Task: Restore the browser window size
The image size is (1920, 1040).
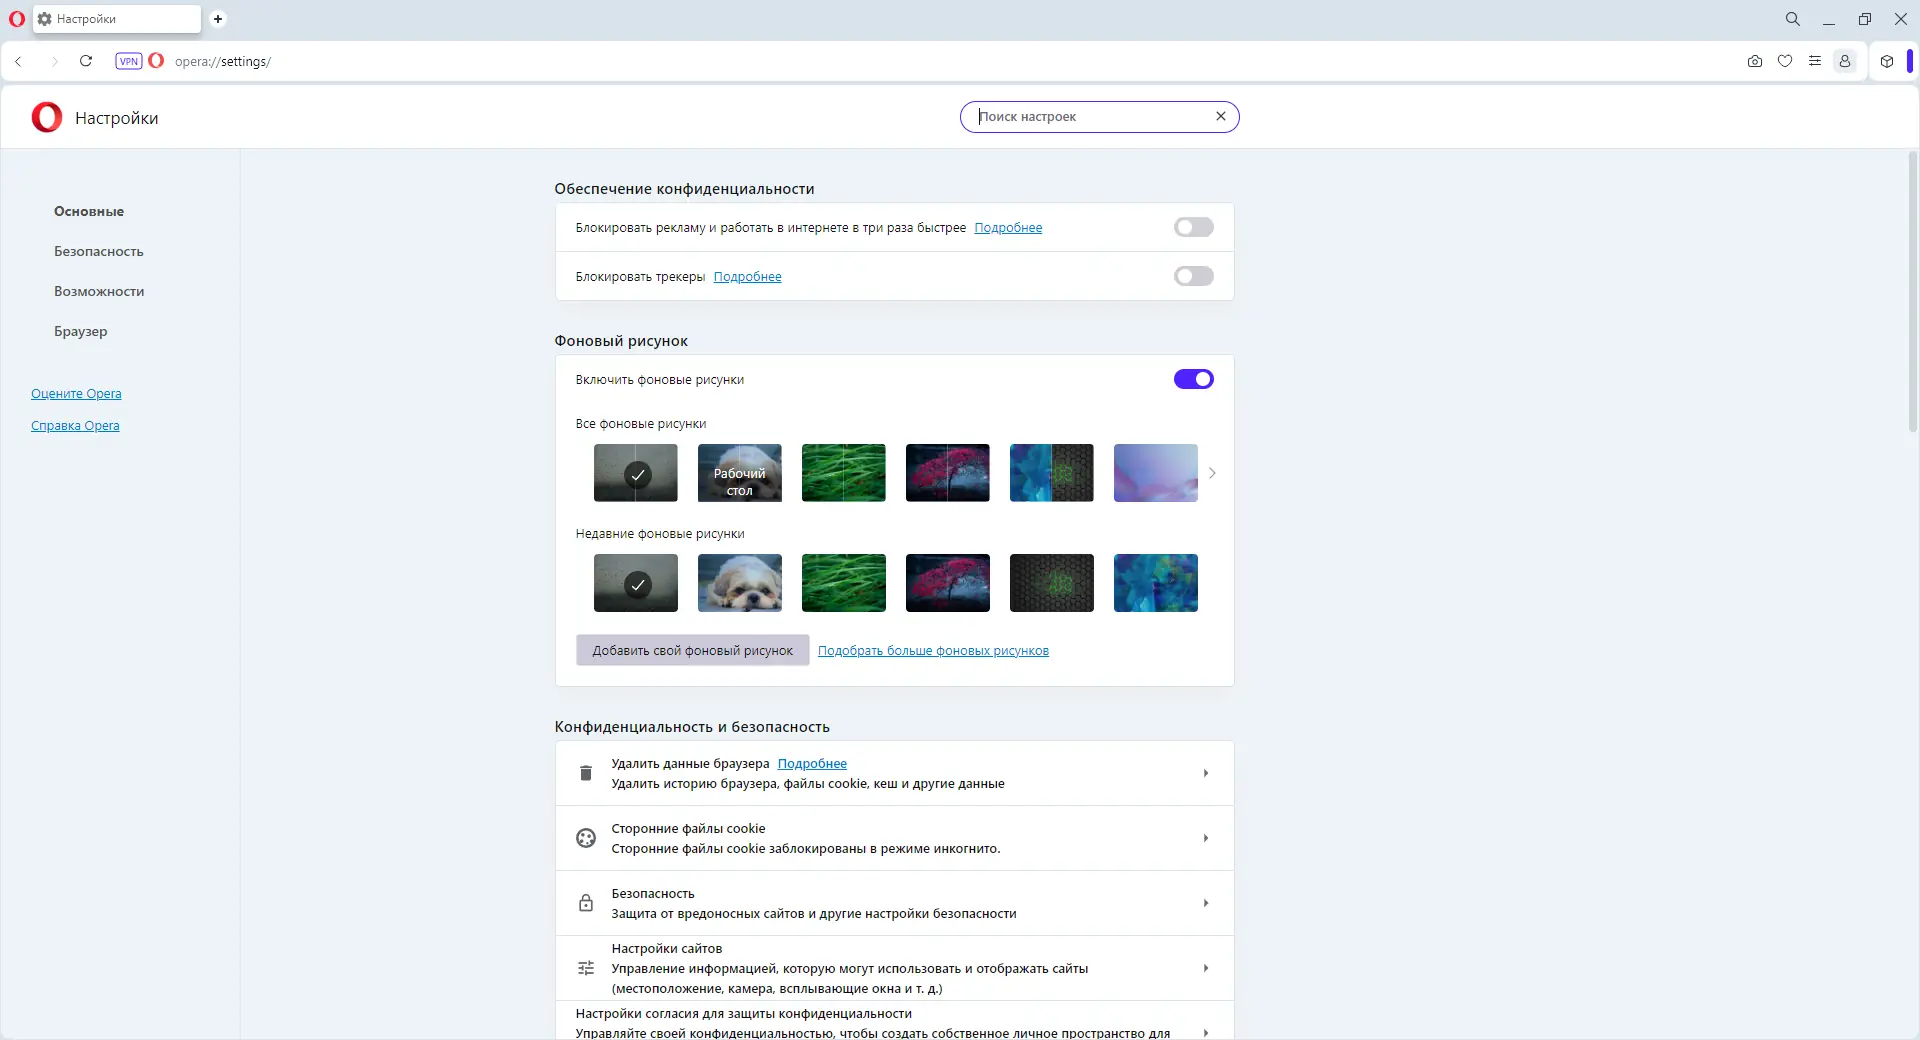Action: tap(1865, 19)
